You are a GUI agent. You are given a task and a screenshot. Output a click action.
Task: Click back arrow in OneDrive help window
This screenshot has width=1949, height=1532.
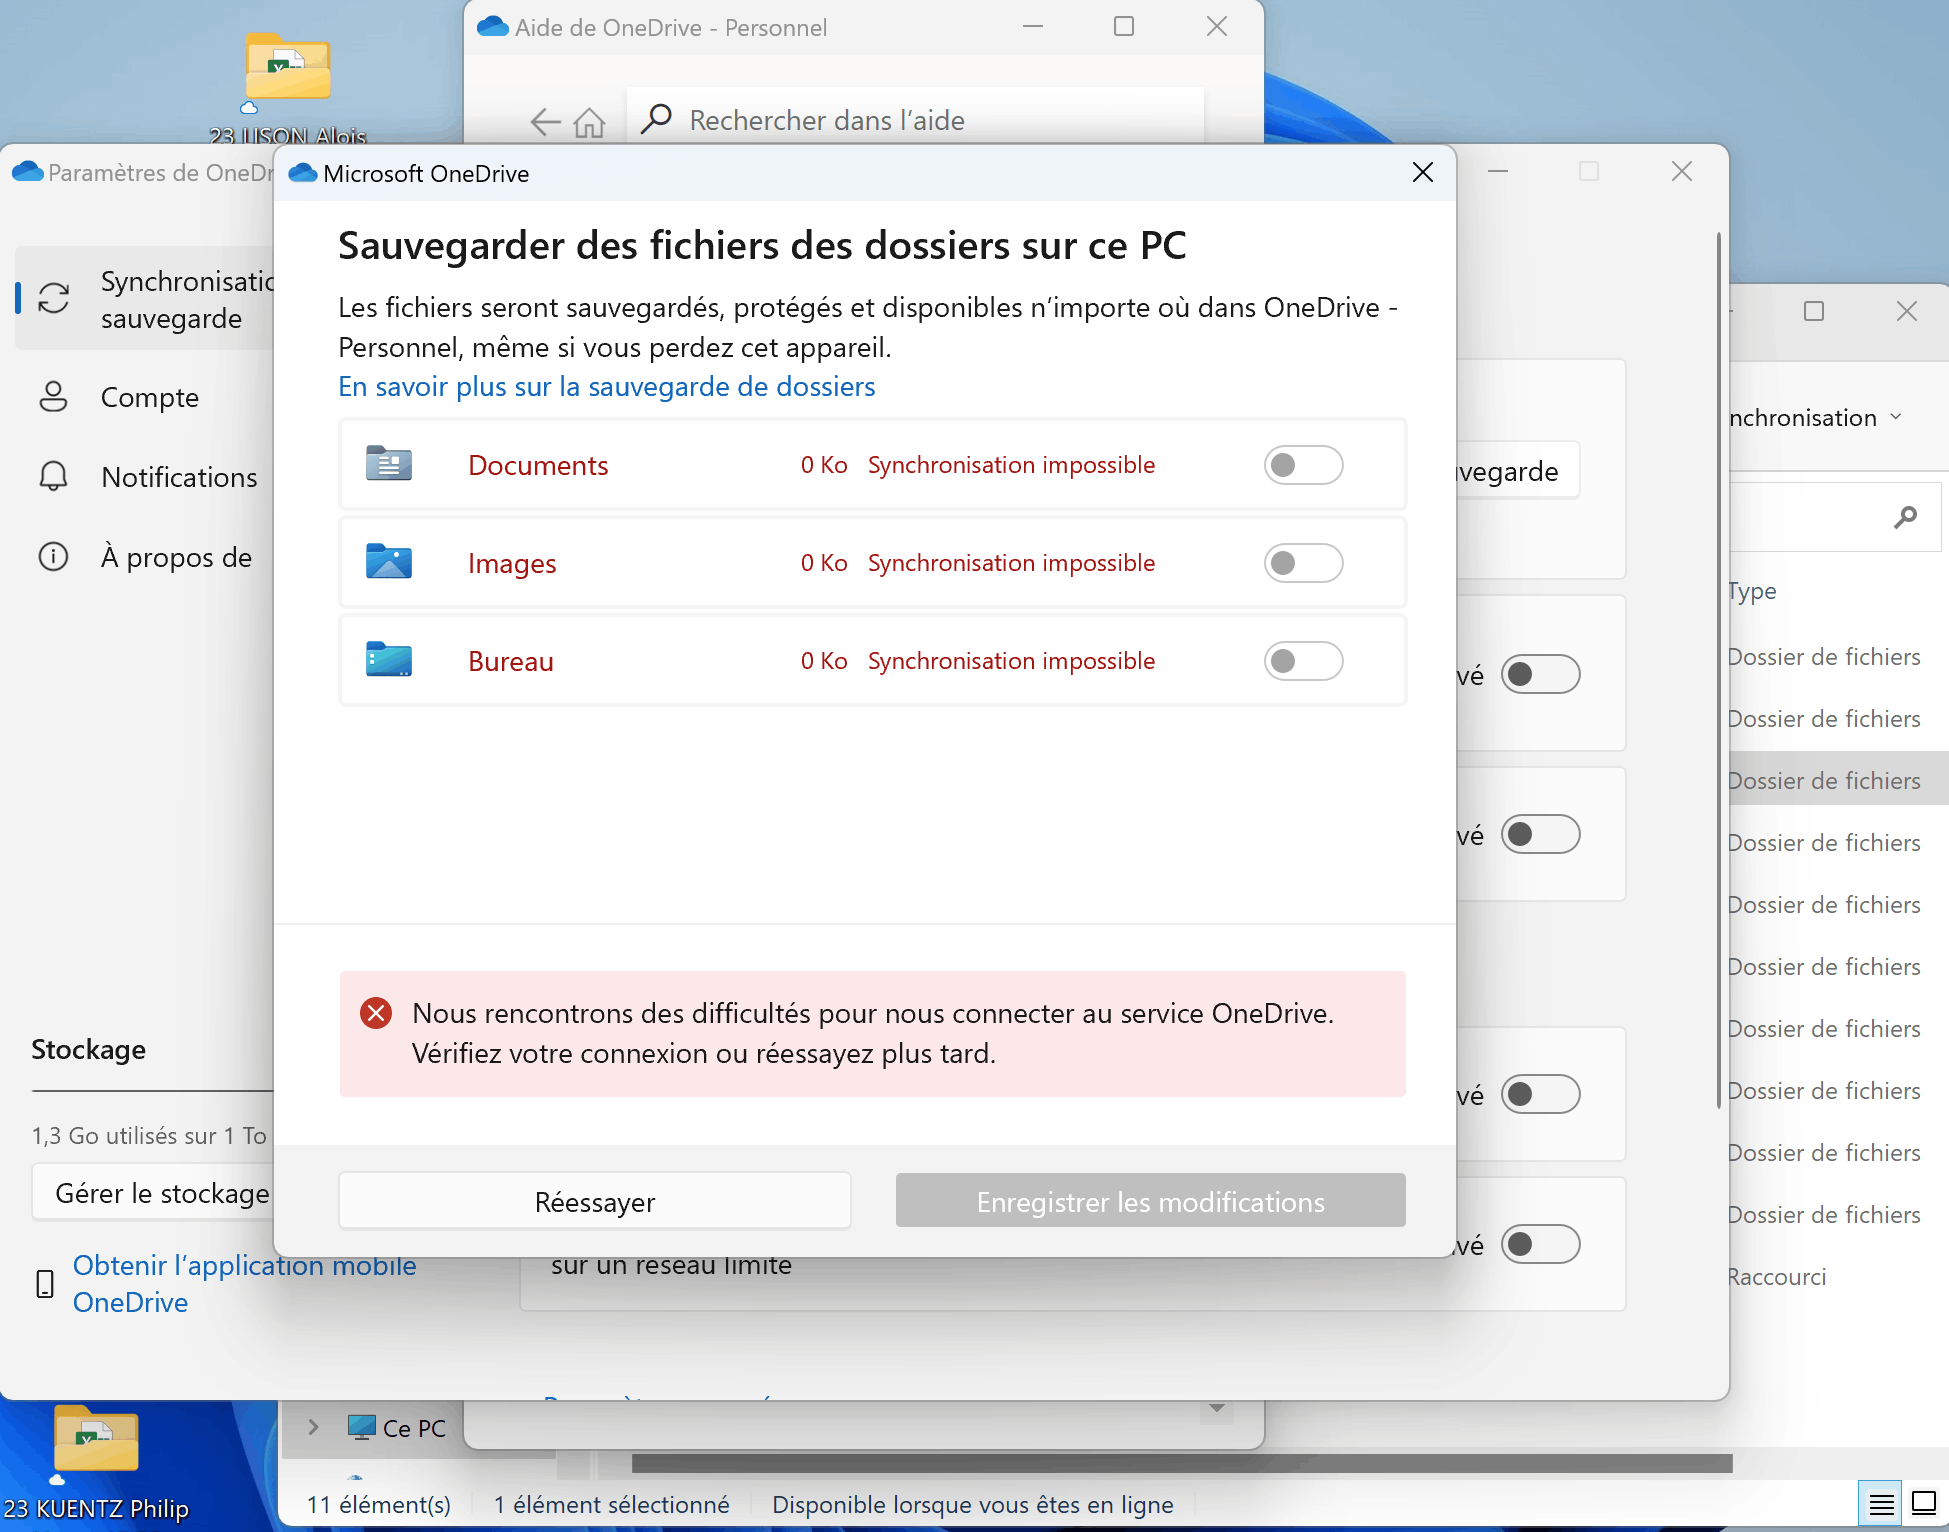(545, 122)
